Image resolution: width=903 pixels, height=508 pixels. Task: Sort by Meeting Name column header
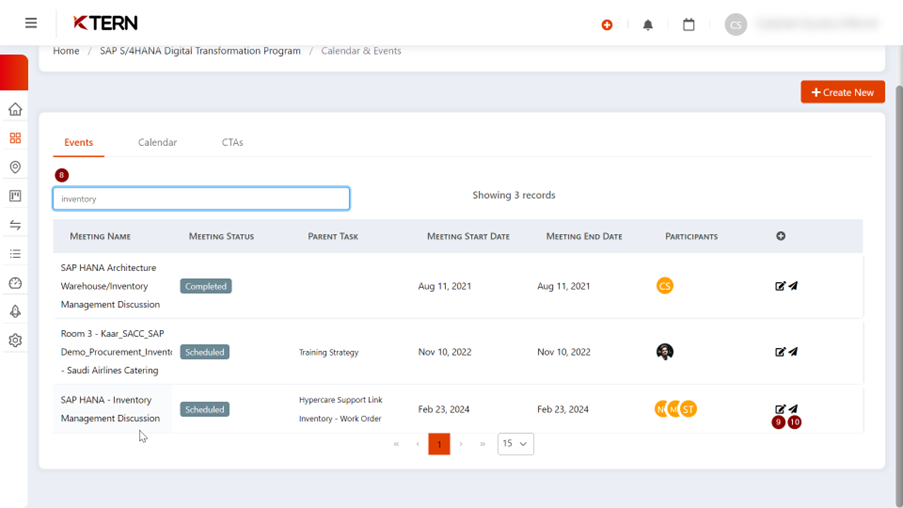tap(100, 236)
